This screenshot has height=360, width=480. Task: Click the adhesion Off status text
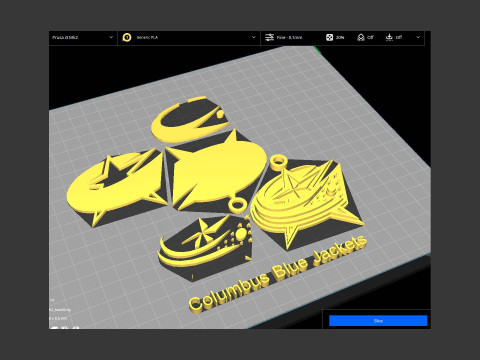pos(399,38)
